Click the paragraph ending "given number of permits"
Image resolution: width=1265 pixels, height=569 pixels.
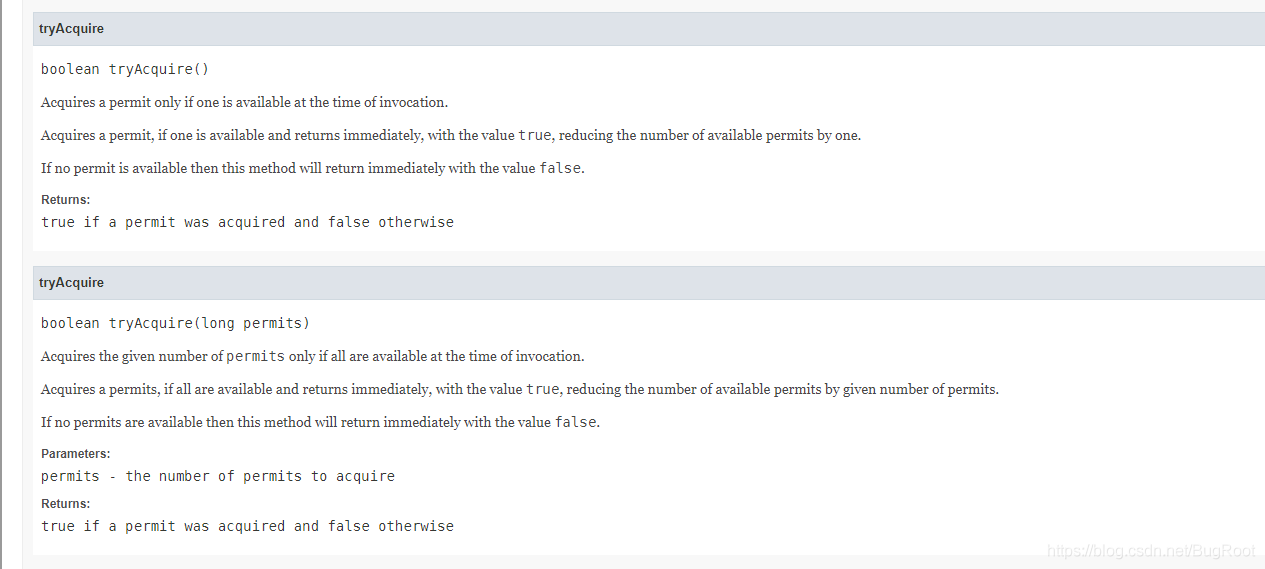point(519,389)
